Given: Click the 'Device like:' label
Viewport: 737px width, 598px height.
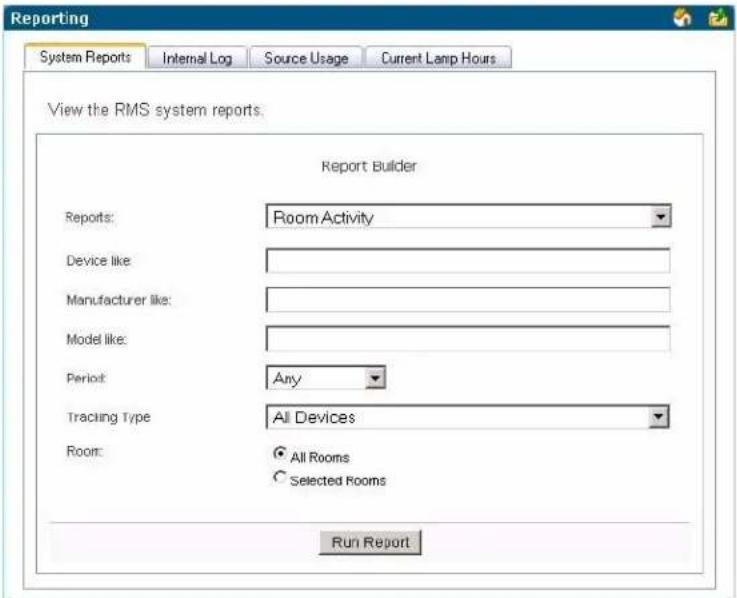Looking at the screenshot, I should tap(99, 260).
